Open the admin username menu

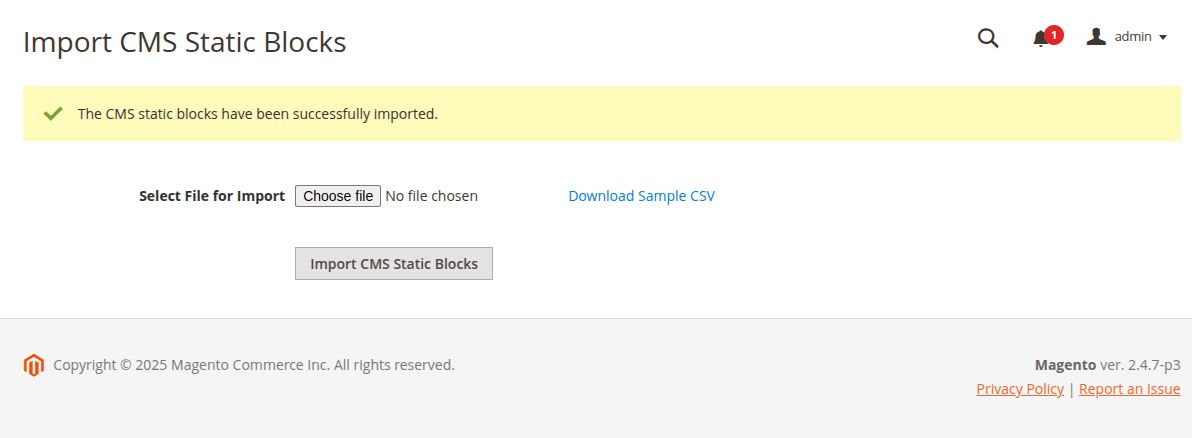tap(1133, 37)
